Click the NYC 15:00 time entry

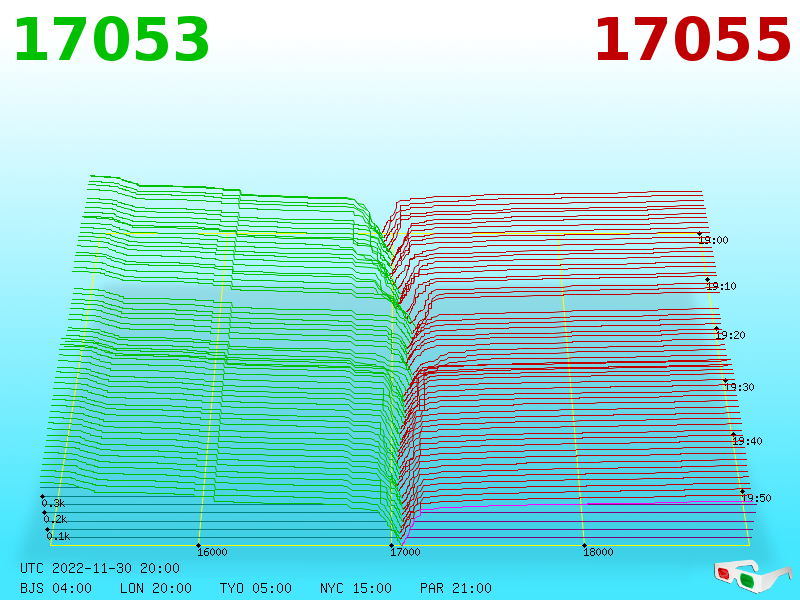click(356, 588)
